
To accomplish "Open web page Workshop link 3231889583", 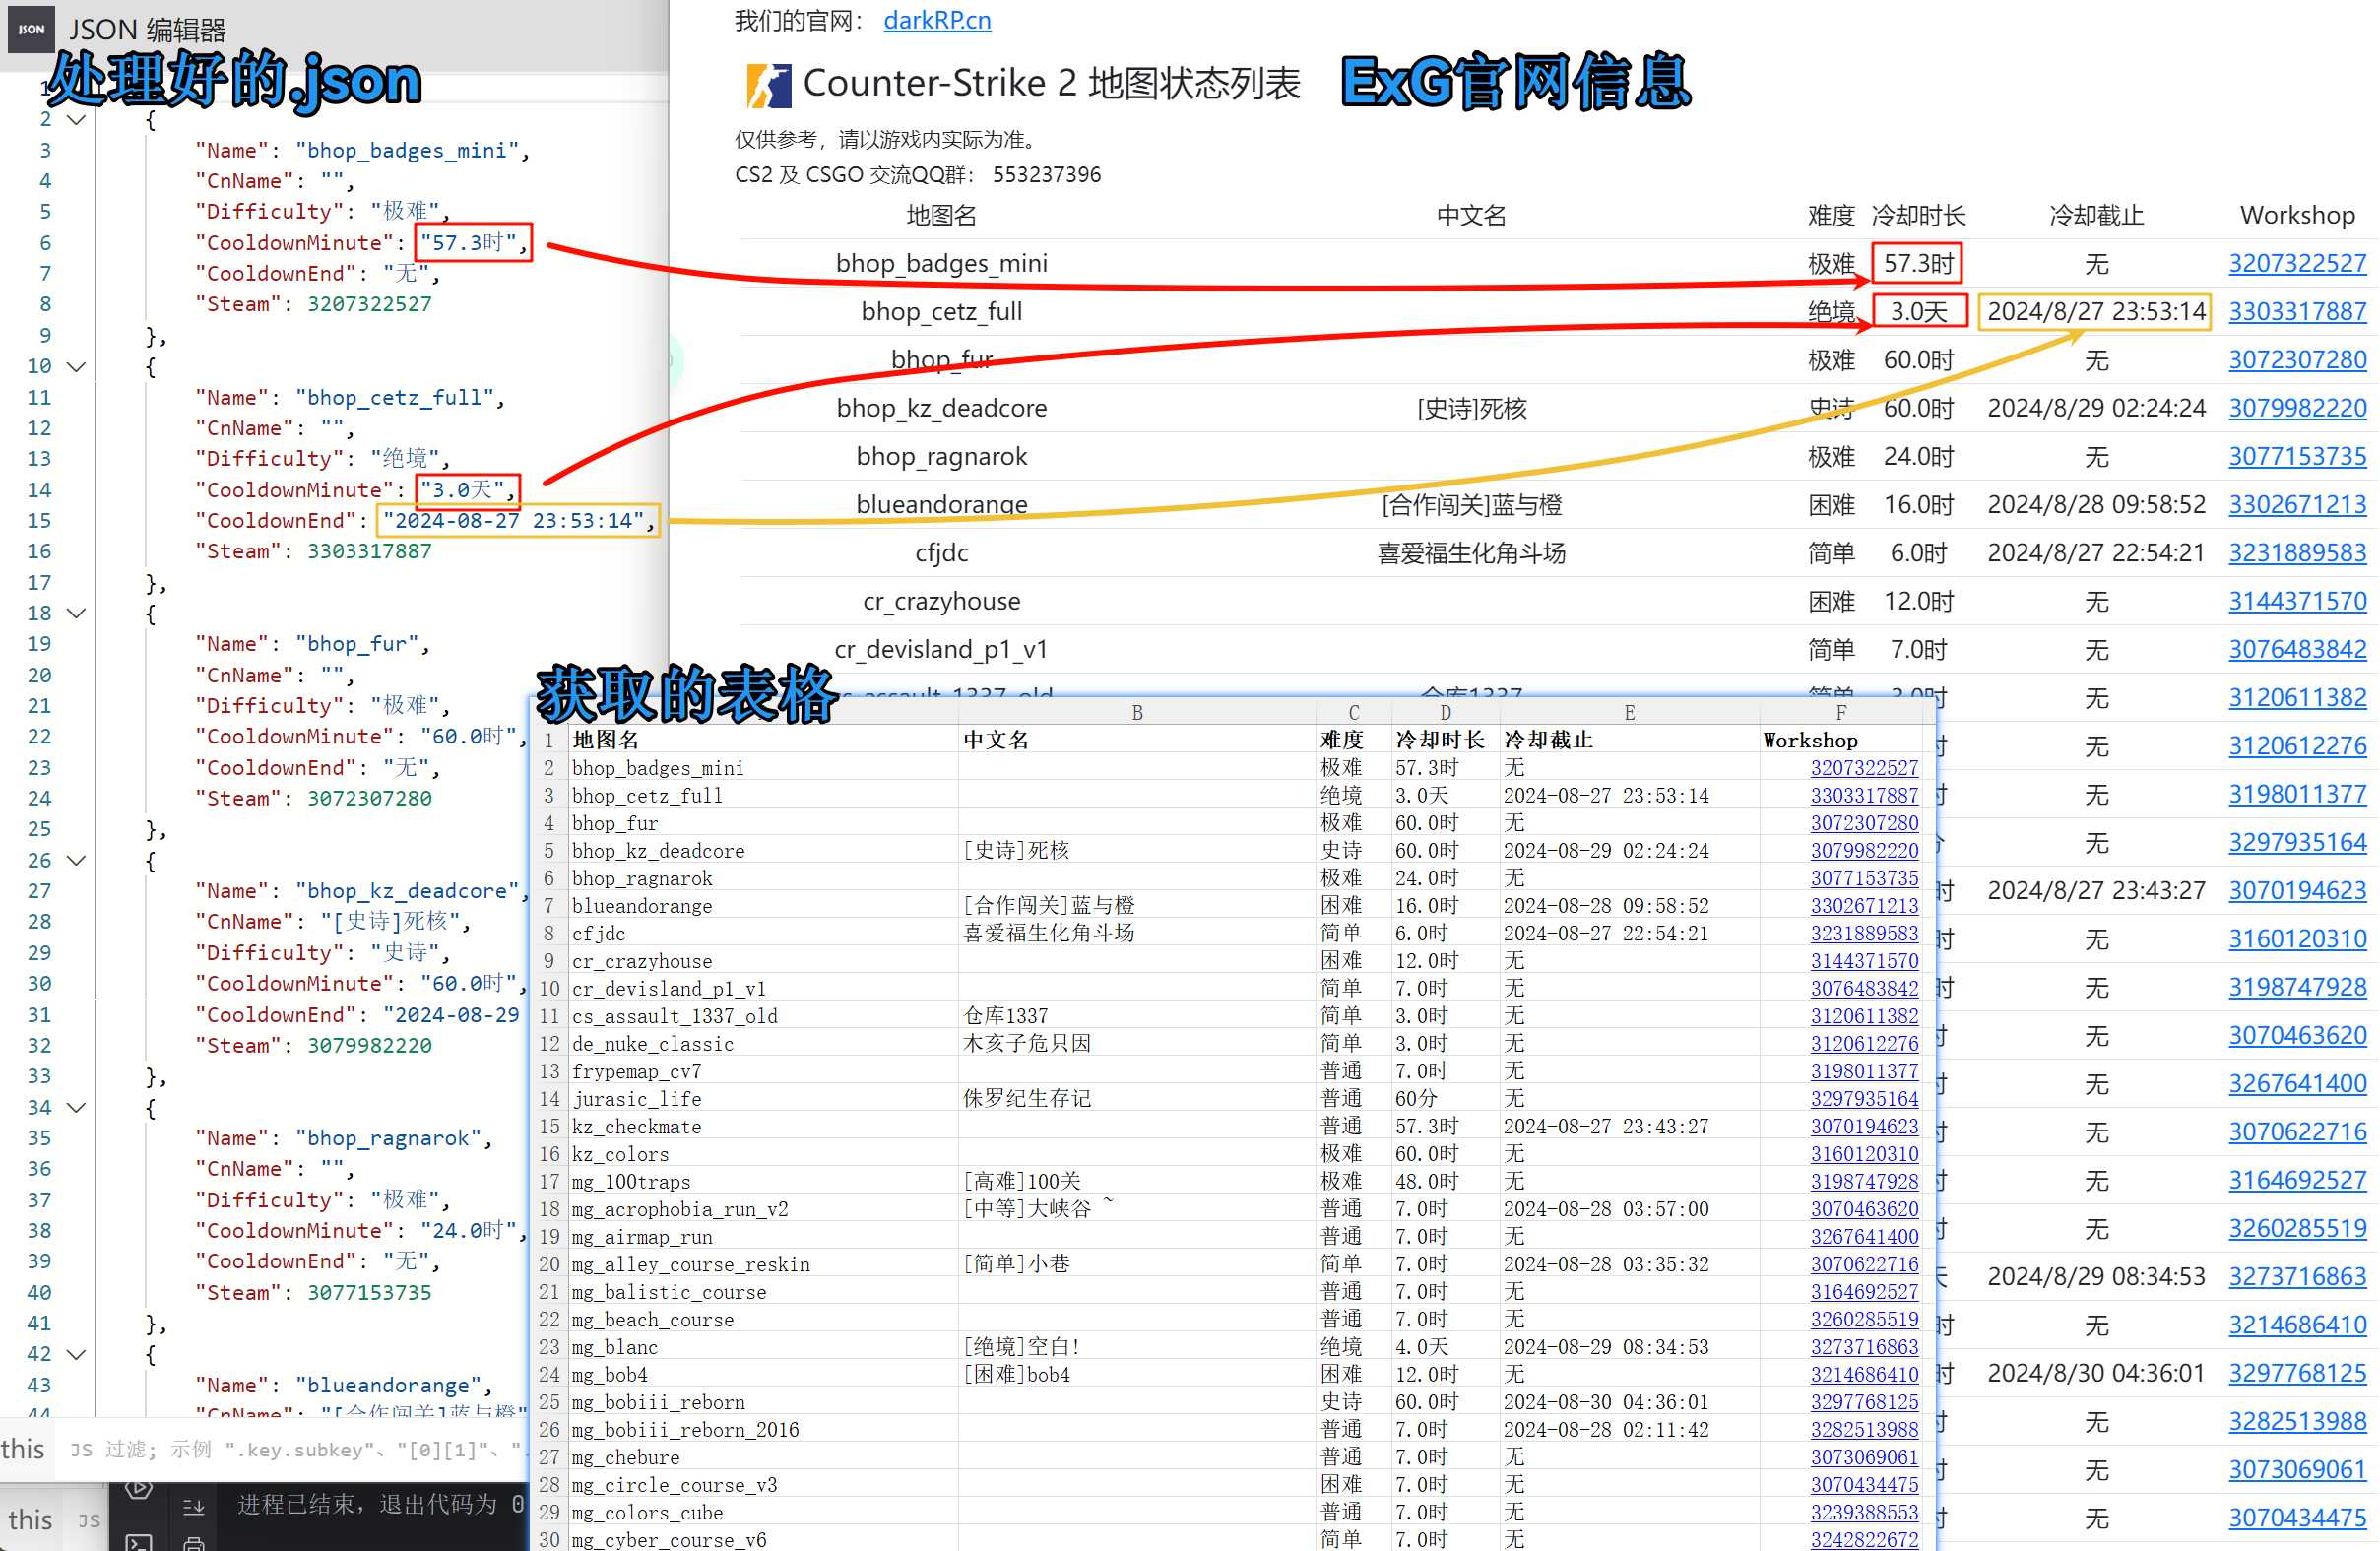I will pyautogui.click(x=2297, y=552).
